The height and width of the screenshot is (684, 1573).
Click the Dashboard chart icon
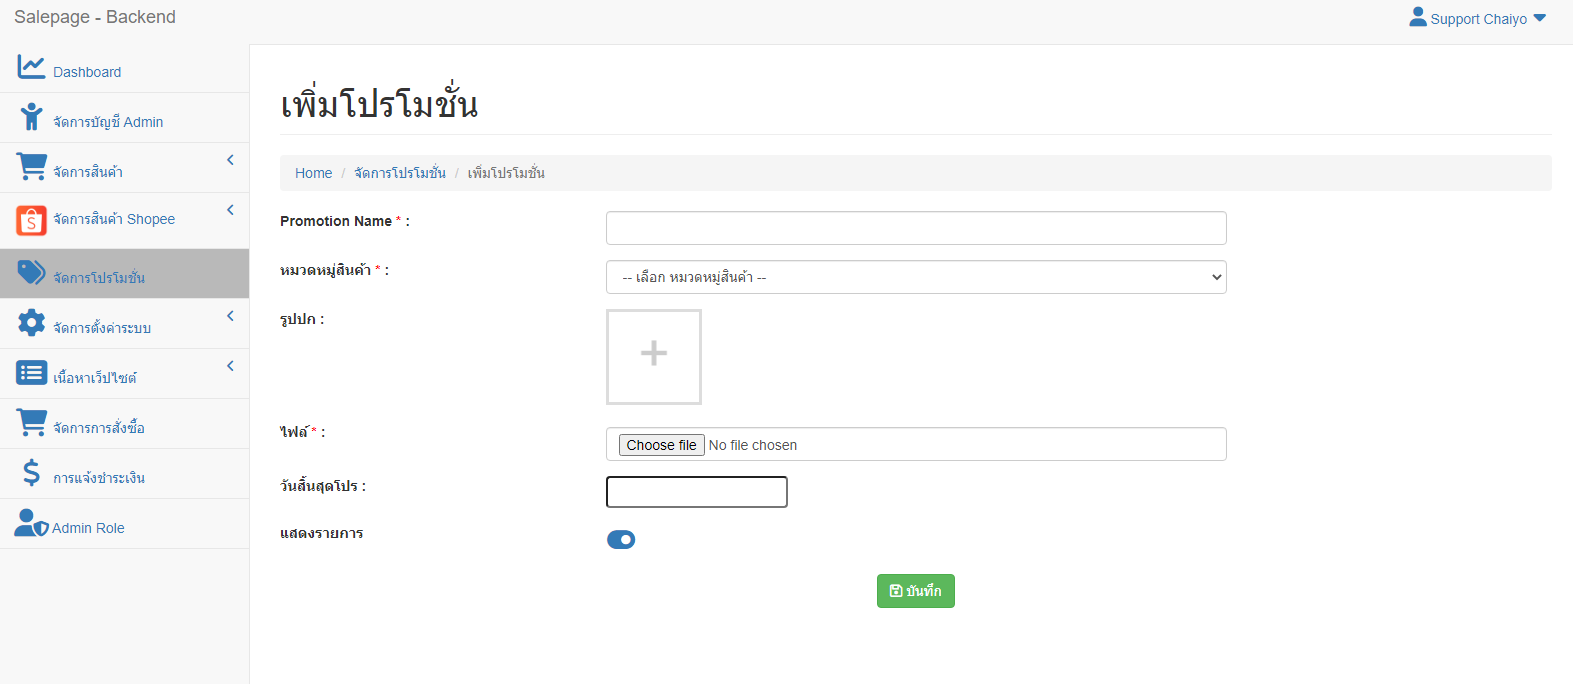(x=31, y=67)
